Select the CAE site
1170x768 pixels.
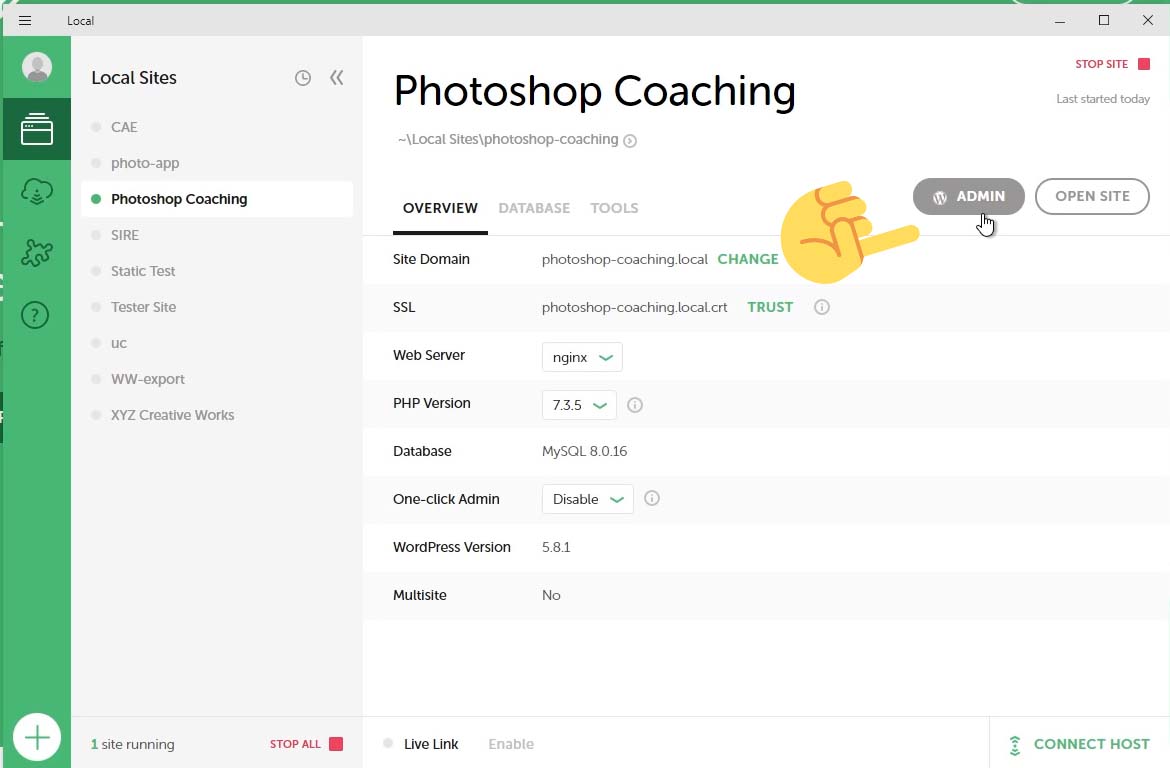coord(216,127)
